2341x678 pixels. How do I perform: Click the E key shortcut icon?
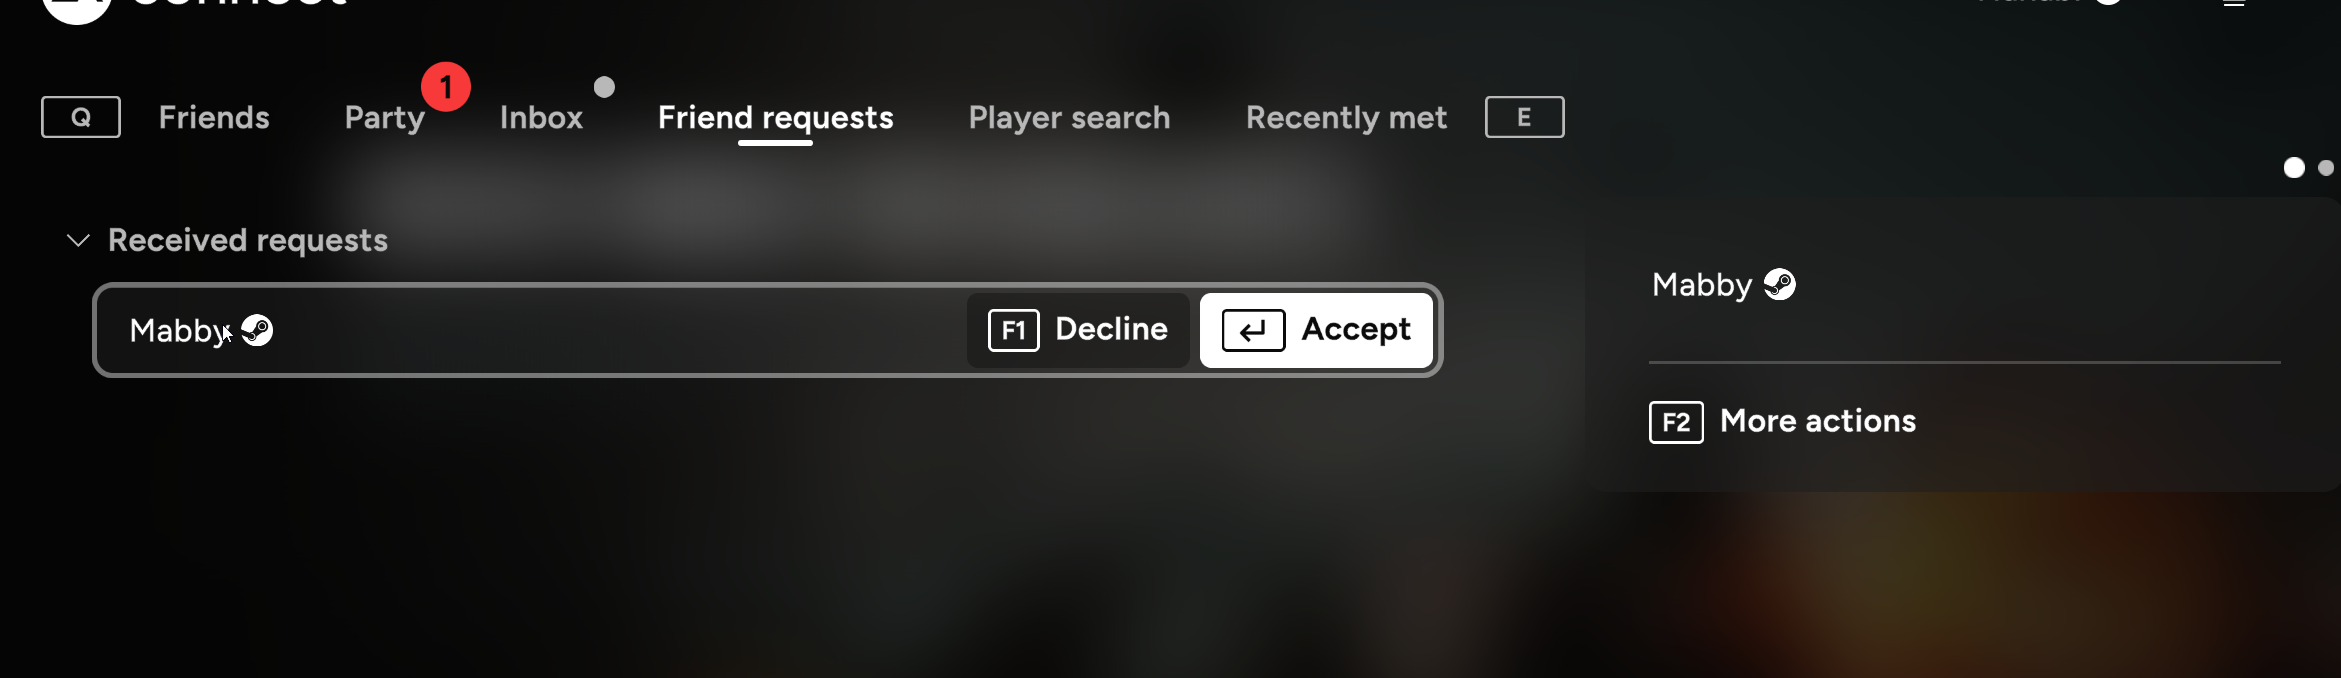click(x=1524, y=117)
